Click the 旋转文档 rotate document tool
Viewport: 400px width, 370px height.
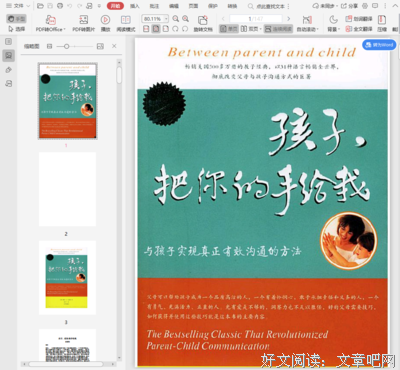[x=203, y=24]
